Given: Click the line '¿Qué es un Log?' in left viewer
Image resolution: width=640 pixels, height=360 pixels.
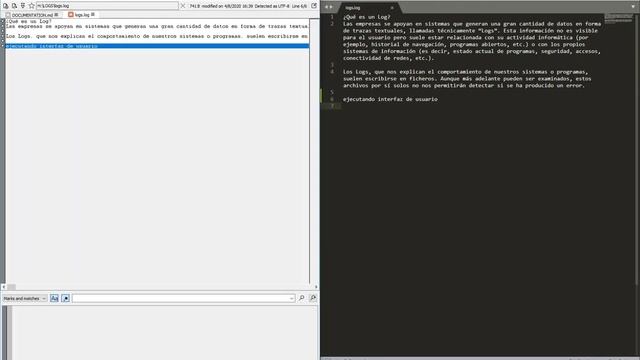Looking at the screenshot, I should click(28, 21).
